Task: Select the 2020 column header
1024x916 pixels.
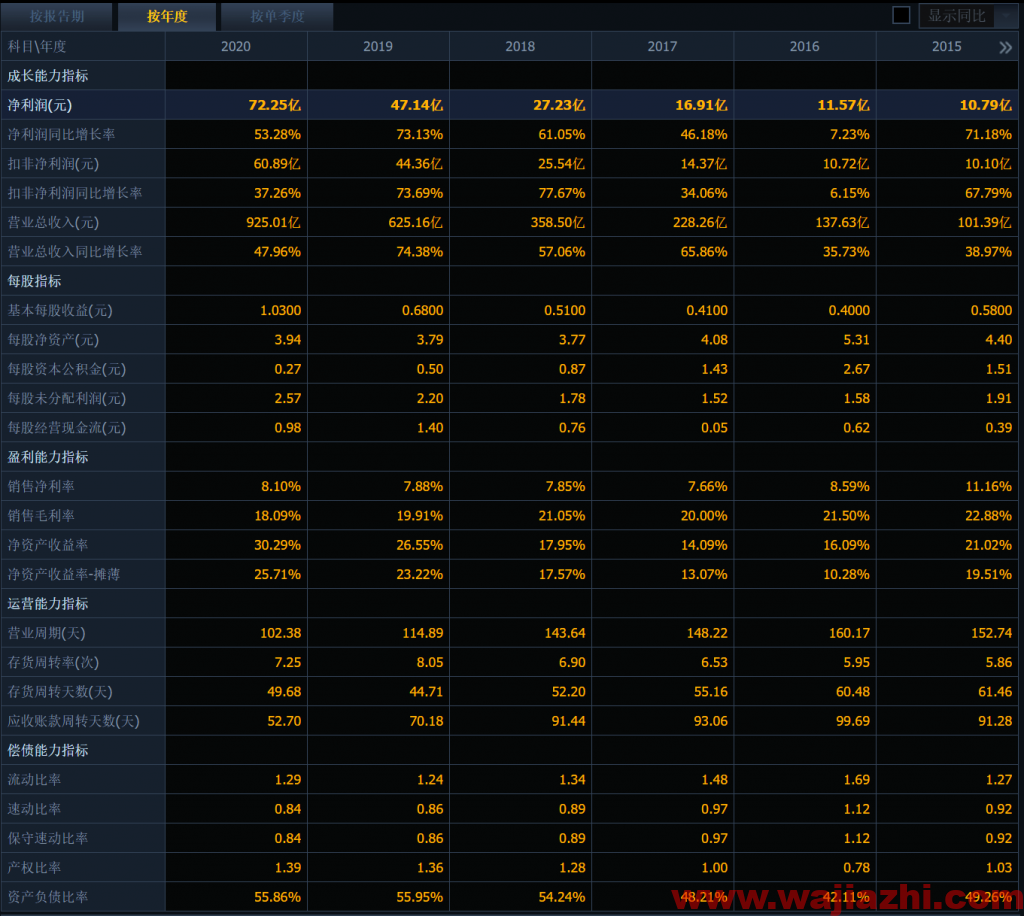Action: pos(236,46)
